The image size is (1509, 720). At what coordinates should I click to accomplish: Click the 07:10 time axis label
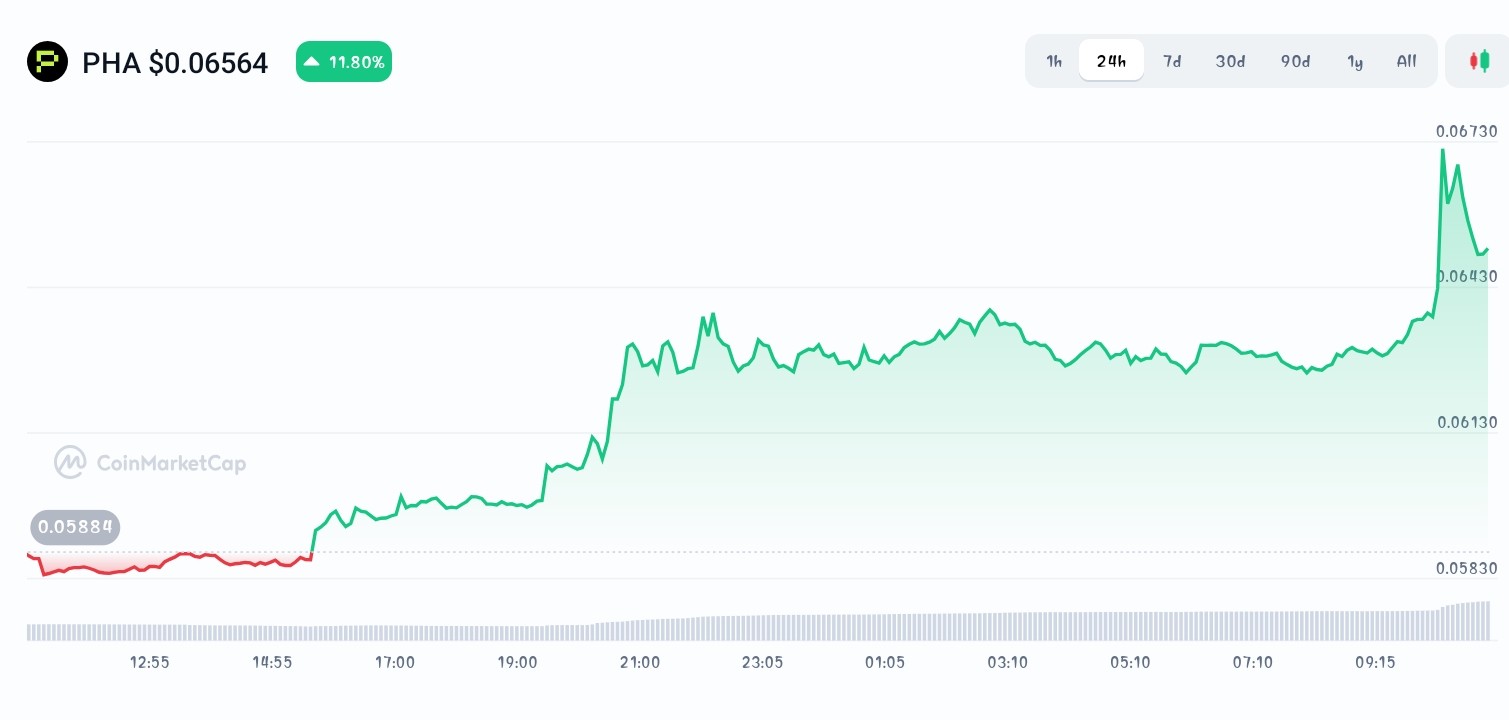(x=1252, y=662)
